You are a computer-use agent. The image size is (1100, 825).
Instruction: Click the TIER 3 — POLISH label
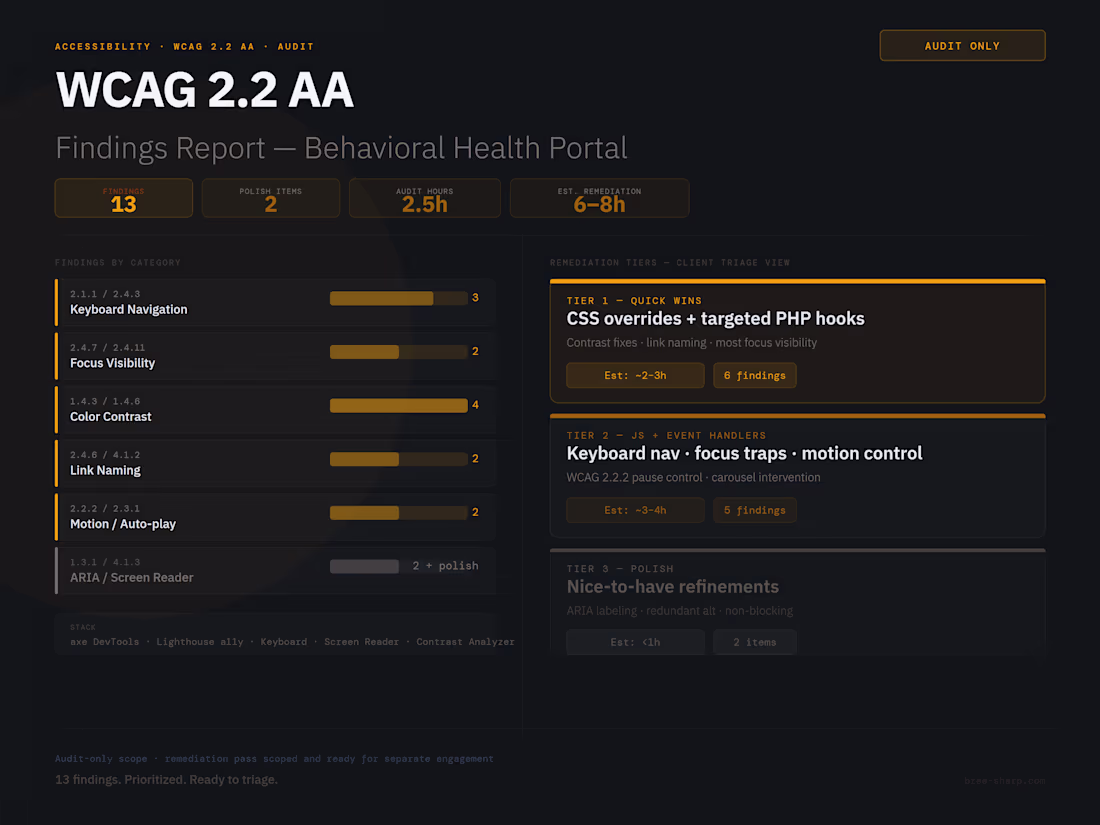[x=620, y=568]
